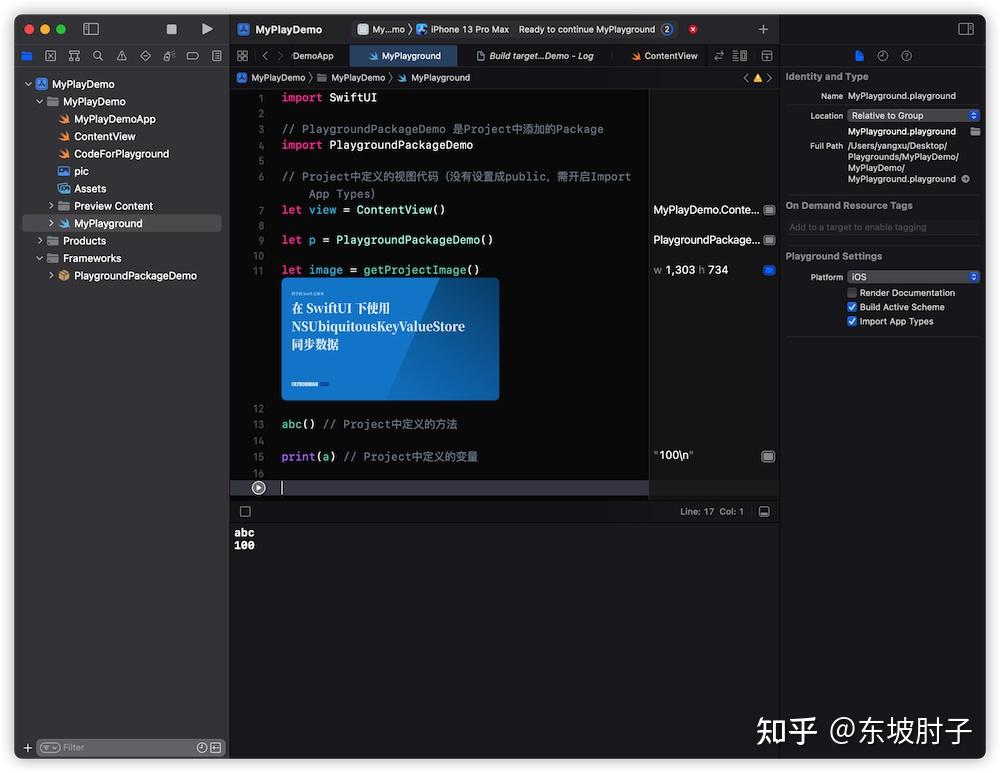Toggle the console filter square button
This screenshot has height=773, width=1000.
(245, 512)
